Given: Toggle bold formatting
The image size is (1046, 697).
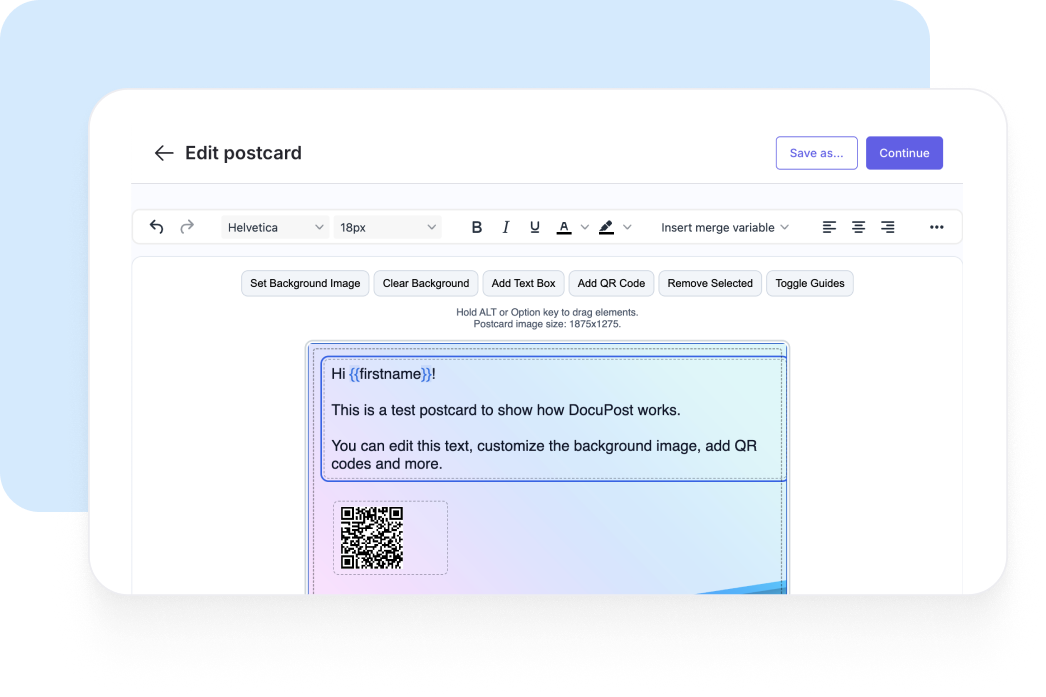Looking at the screenshot, I should point(477,227).
